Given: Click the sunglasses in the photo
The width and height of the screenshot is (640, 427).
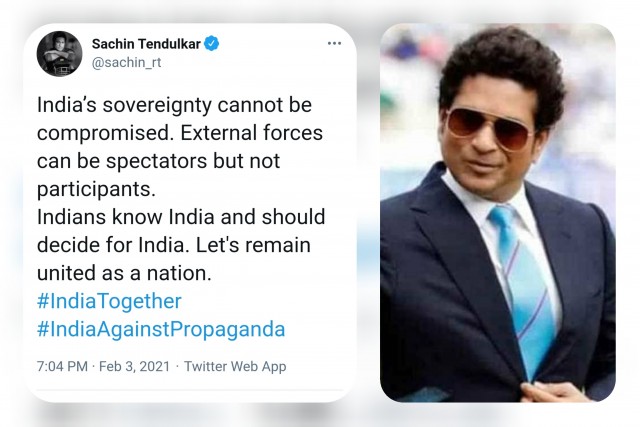Looking at the screenshot, I should click(x=491, y=128).
